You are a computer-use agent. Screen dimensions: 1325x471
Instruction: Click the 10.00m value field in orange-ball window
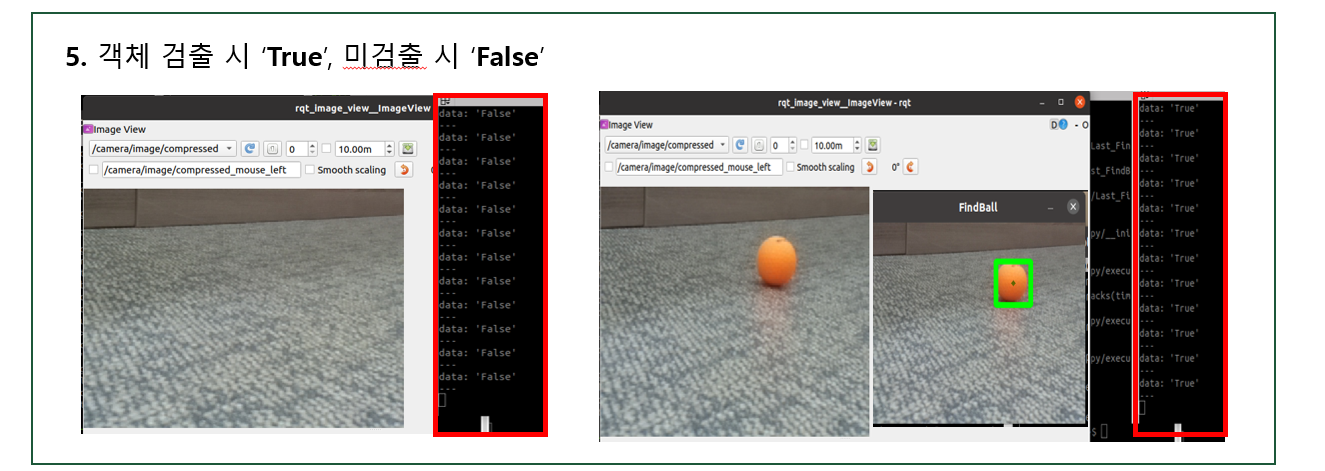[830, 145]
